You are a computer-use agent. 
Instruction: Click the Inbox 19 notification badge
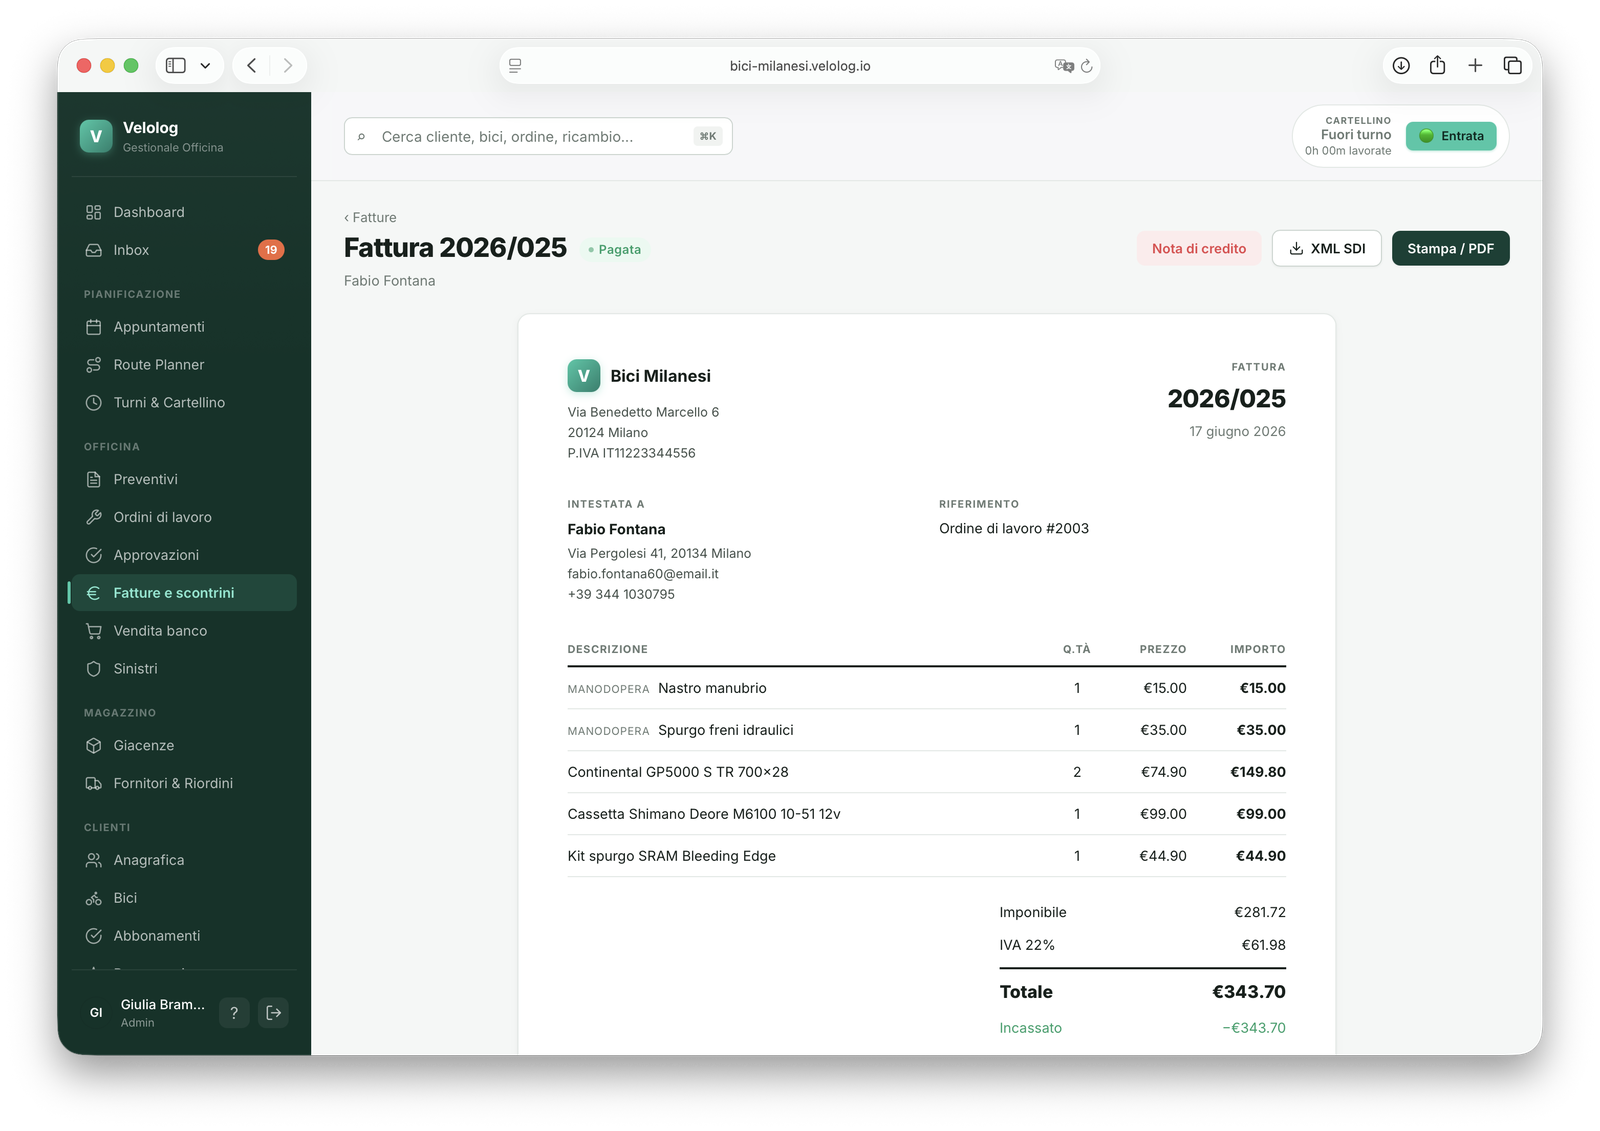tap(271, 250)
